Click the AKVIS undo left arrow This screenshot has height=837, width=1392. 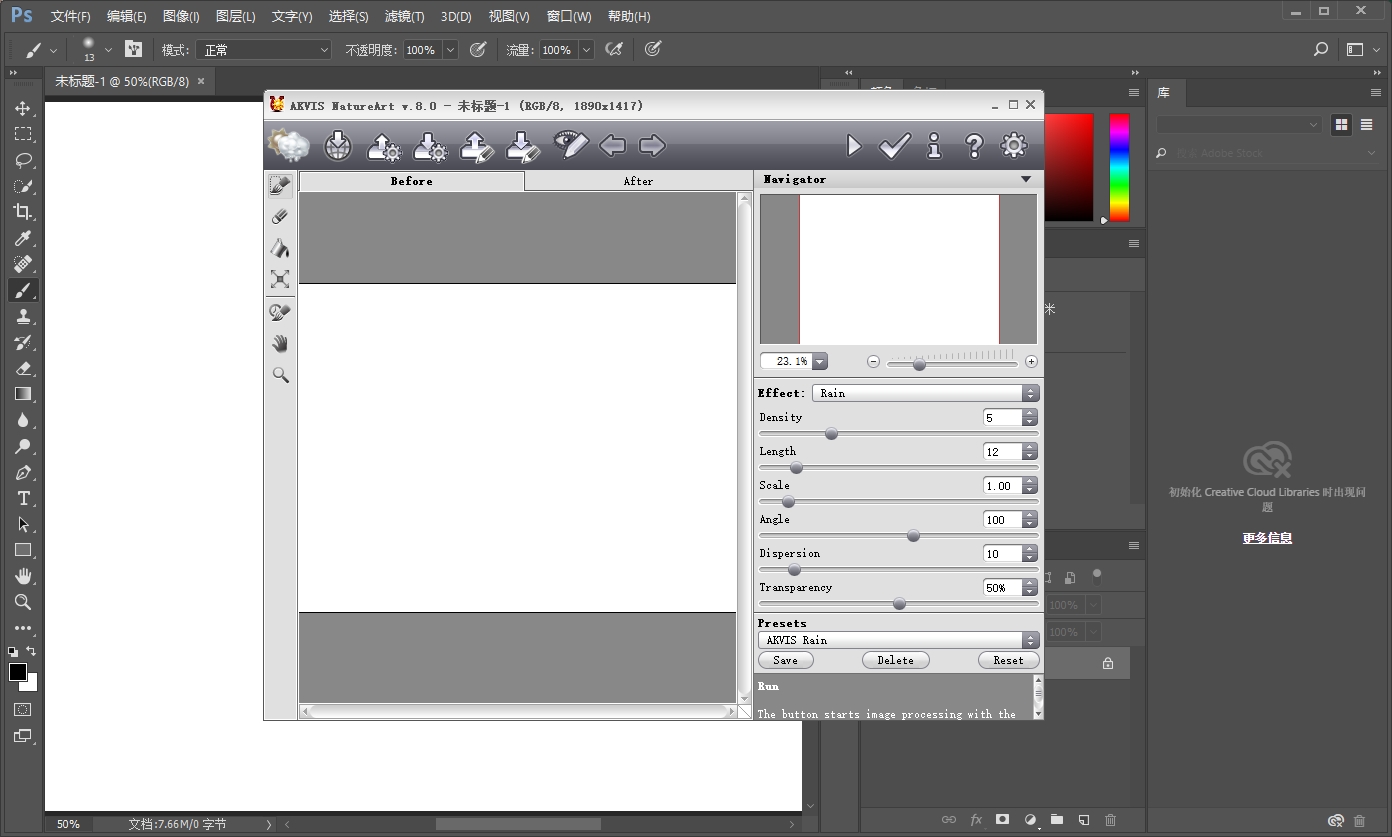coord(612,146)
